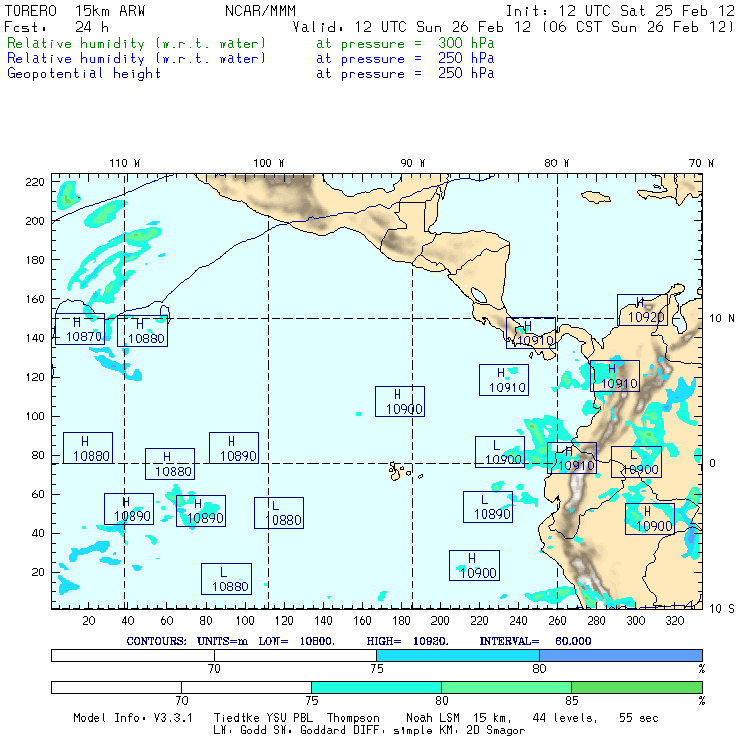
Task: Click the '110 W' longitude label
Action: 125,163
